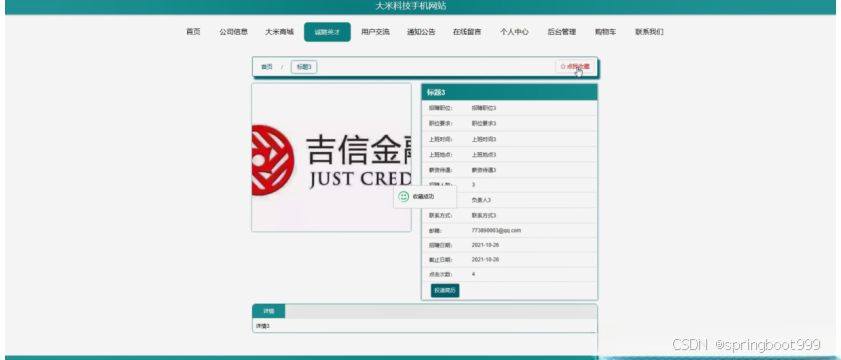Open the 首页 navigation item
This screenshot has width=841, height=360.
tap(193, 32)
